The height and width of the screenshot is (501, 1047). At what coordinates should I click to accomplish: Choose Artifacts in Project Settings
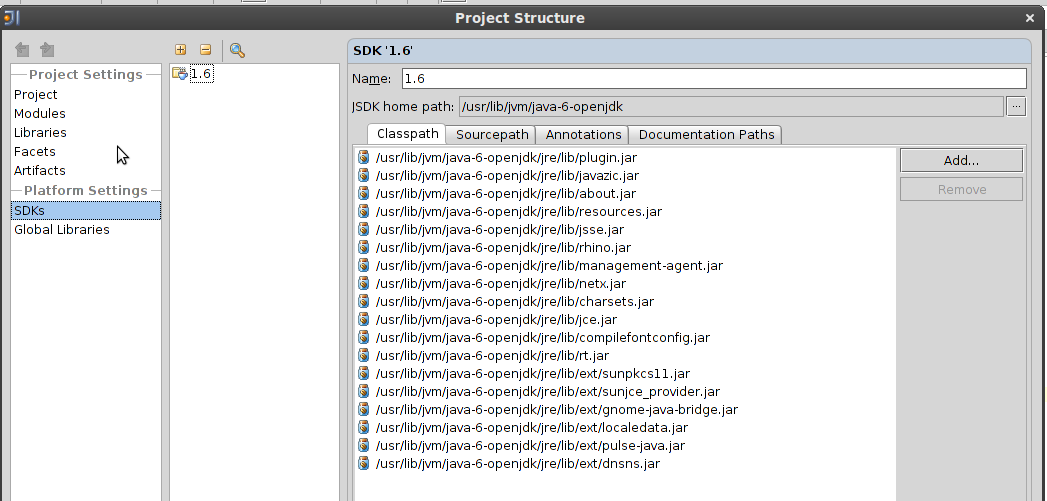[40, 171]
